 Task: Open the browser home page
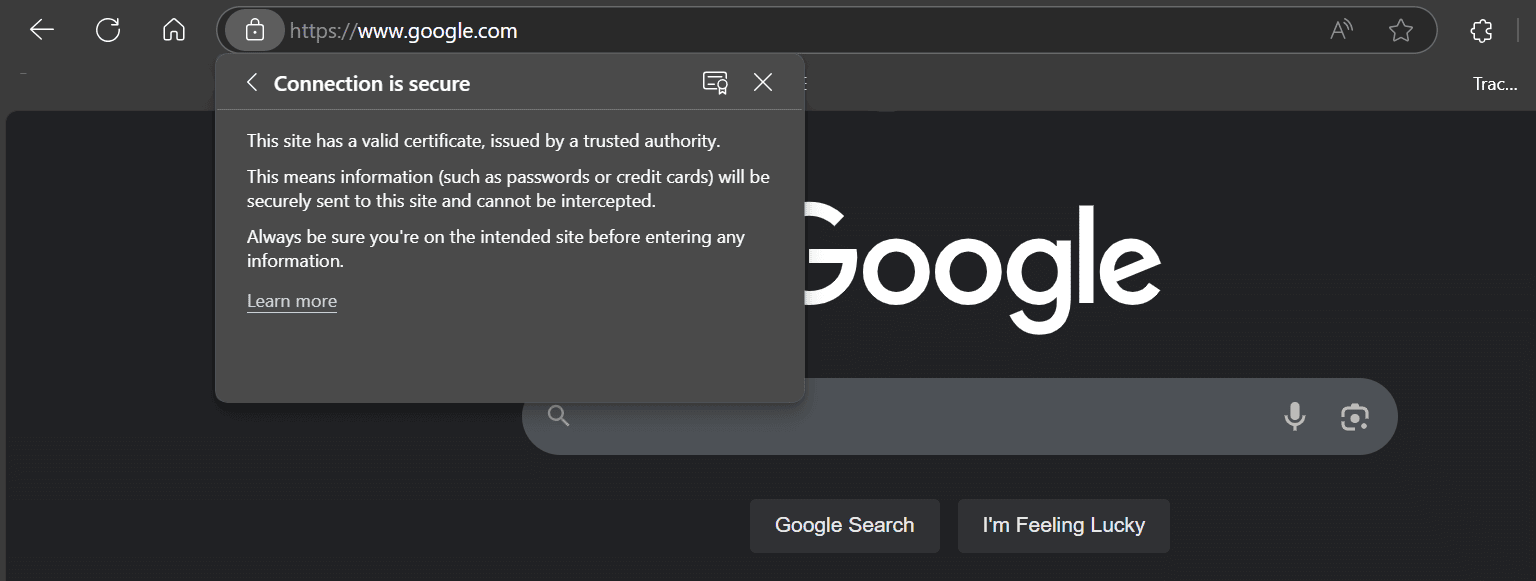click(x=173, y=30)
